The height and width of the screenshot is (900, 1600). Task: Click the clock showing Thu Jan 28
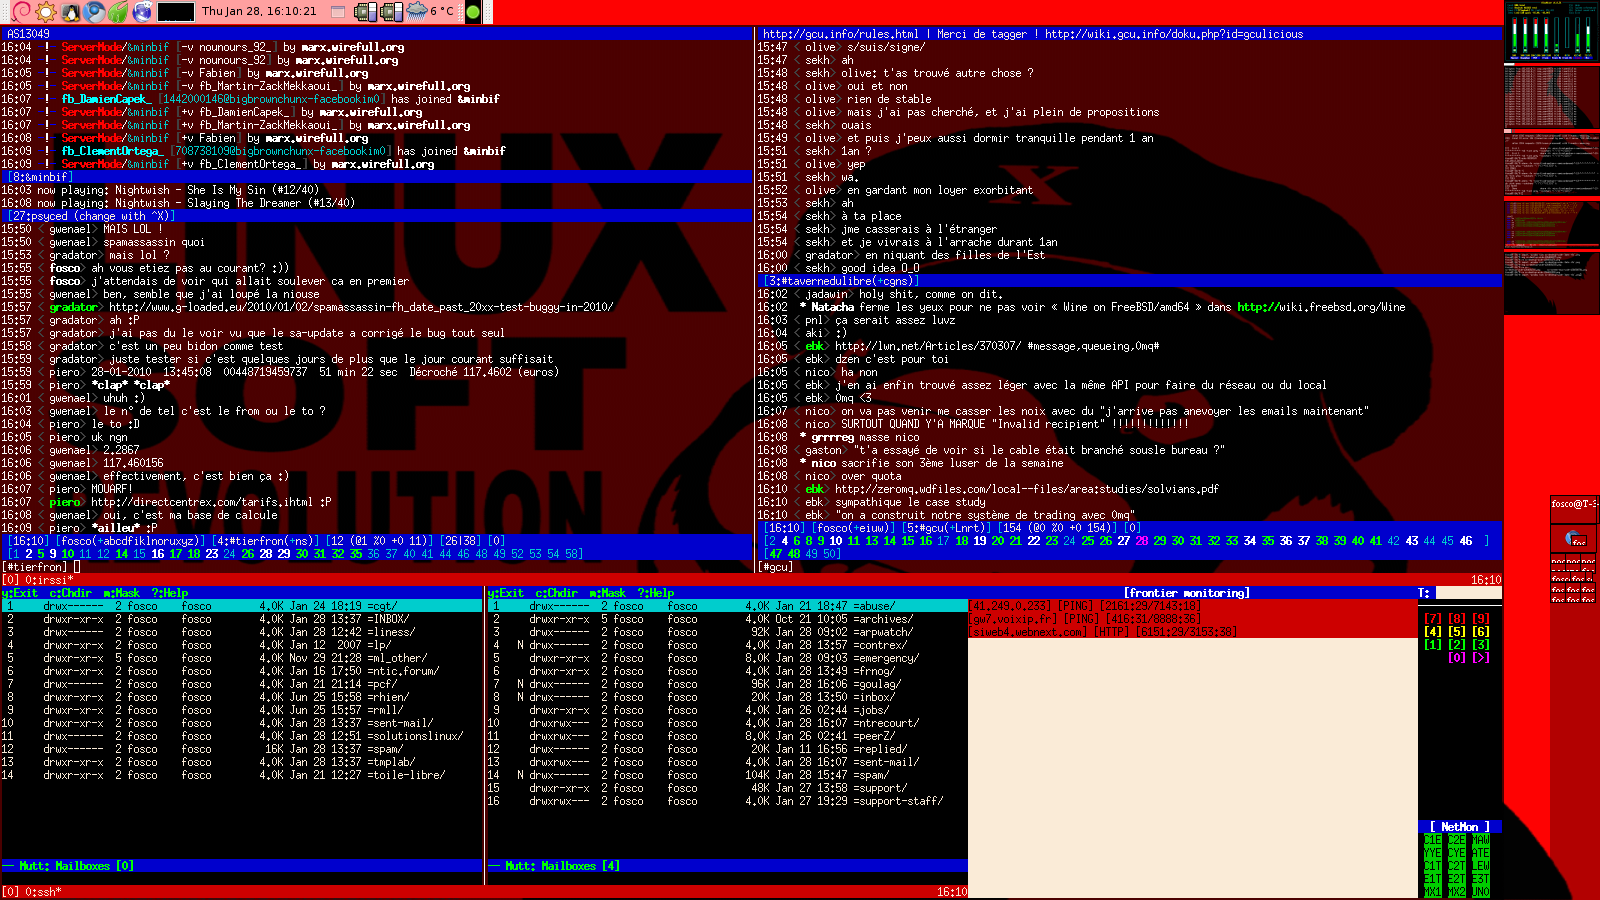259,12
